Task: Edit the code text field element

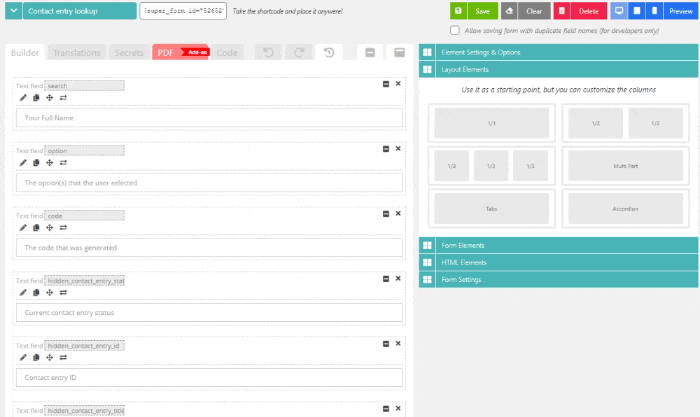Action: point(23,228)
